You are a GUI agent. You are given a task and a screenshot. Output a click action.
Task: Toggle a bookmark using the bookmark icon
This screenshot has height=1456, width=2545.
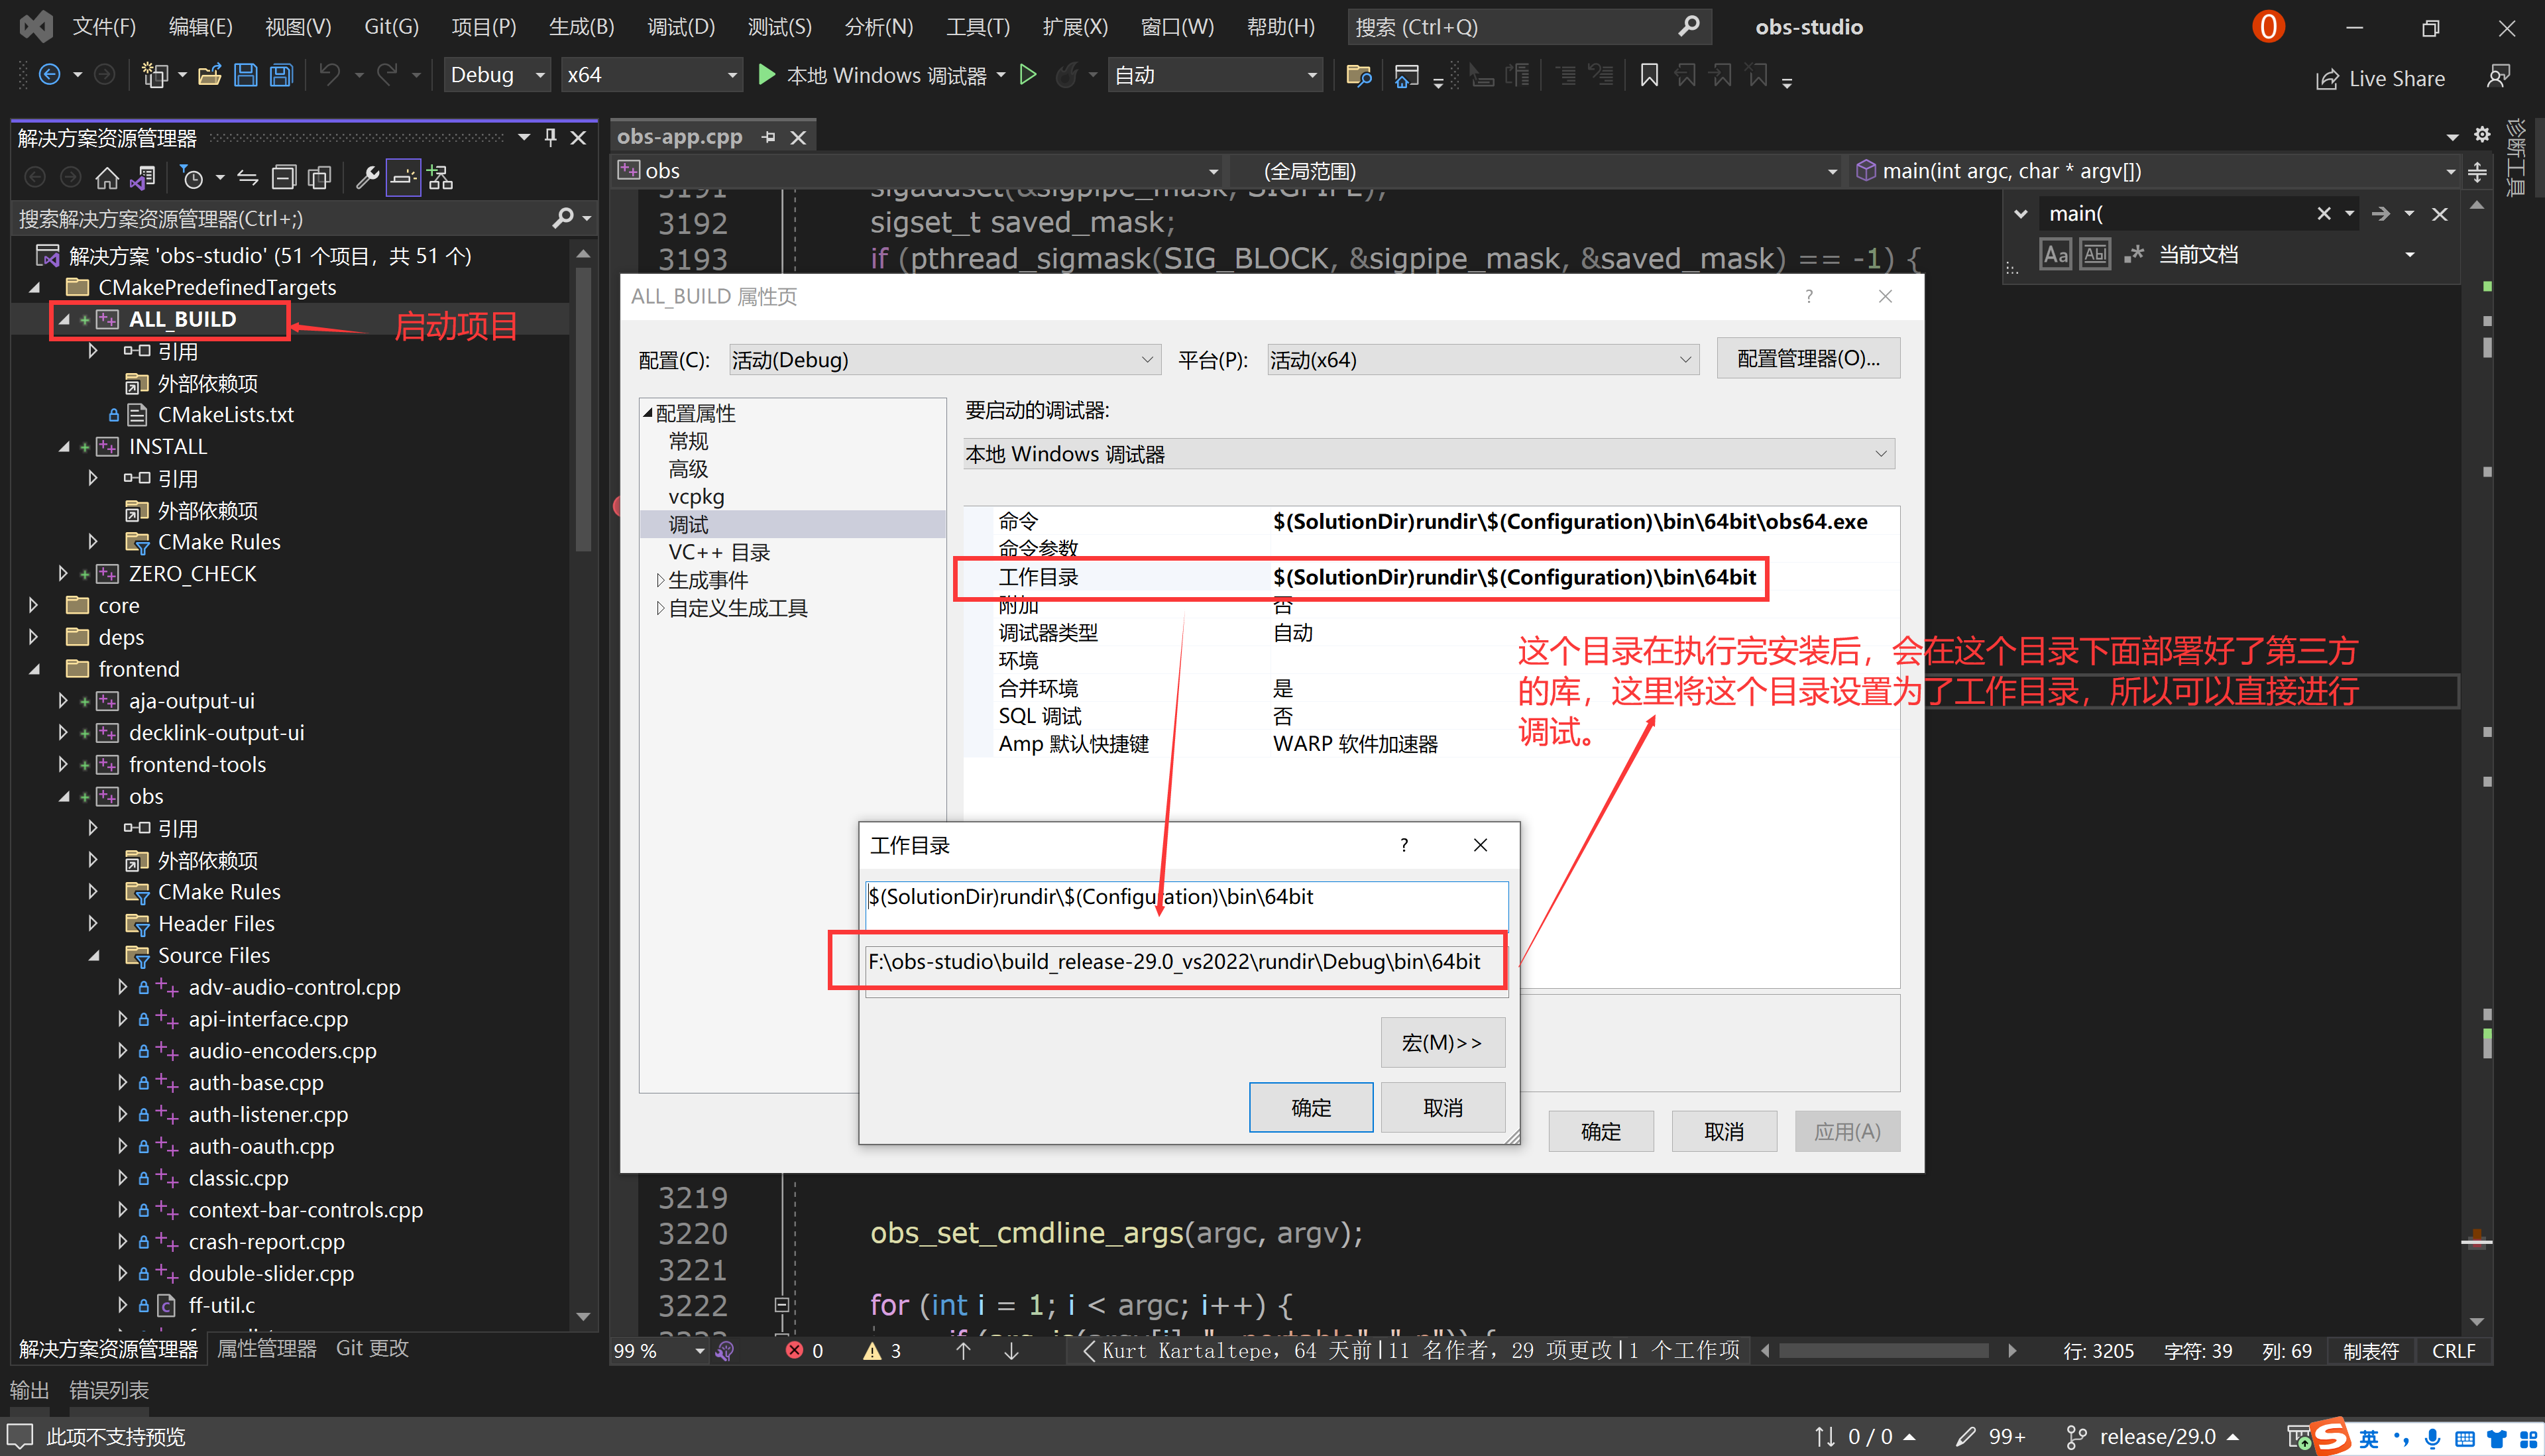point(1649,74)
